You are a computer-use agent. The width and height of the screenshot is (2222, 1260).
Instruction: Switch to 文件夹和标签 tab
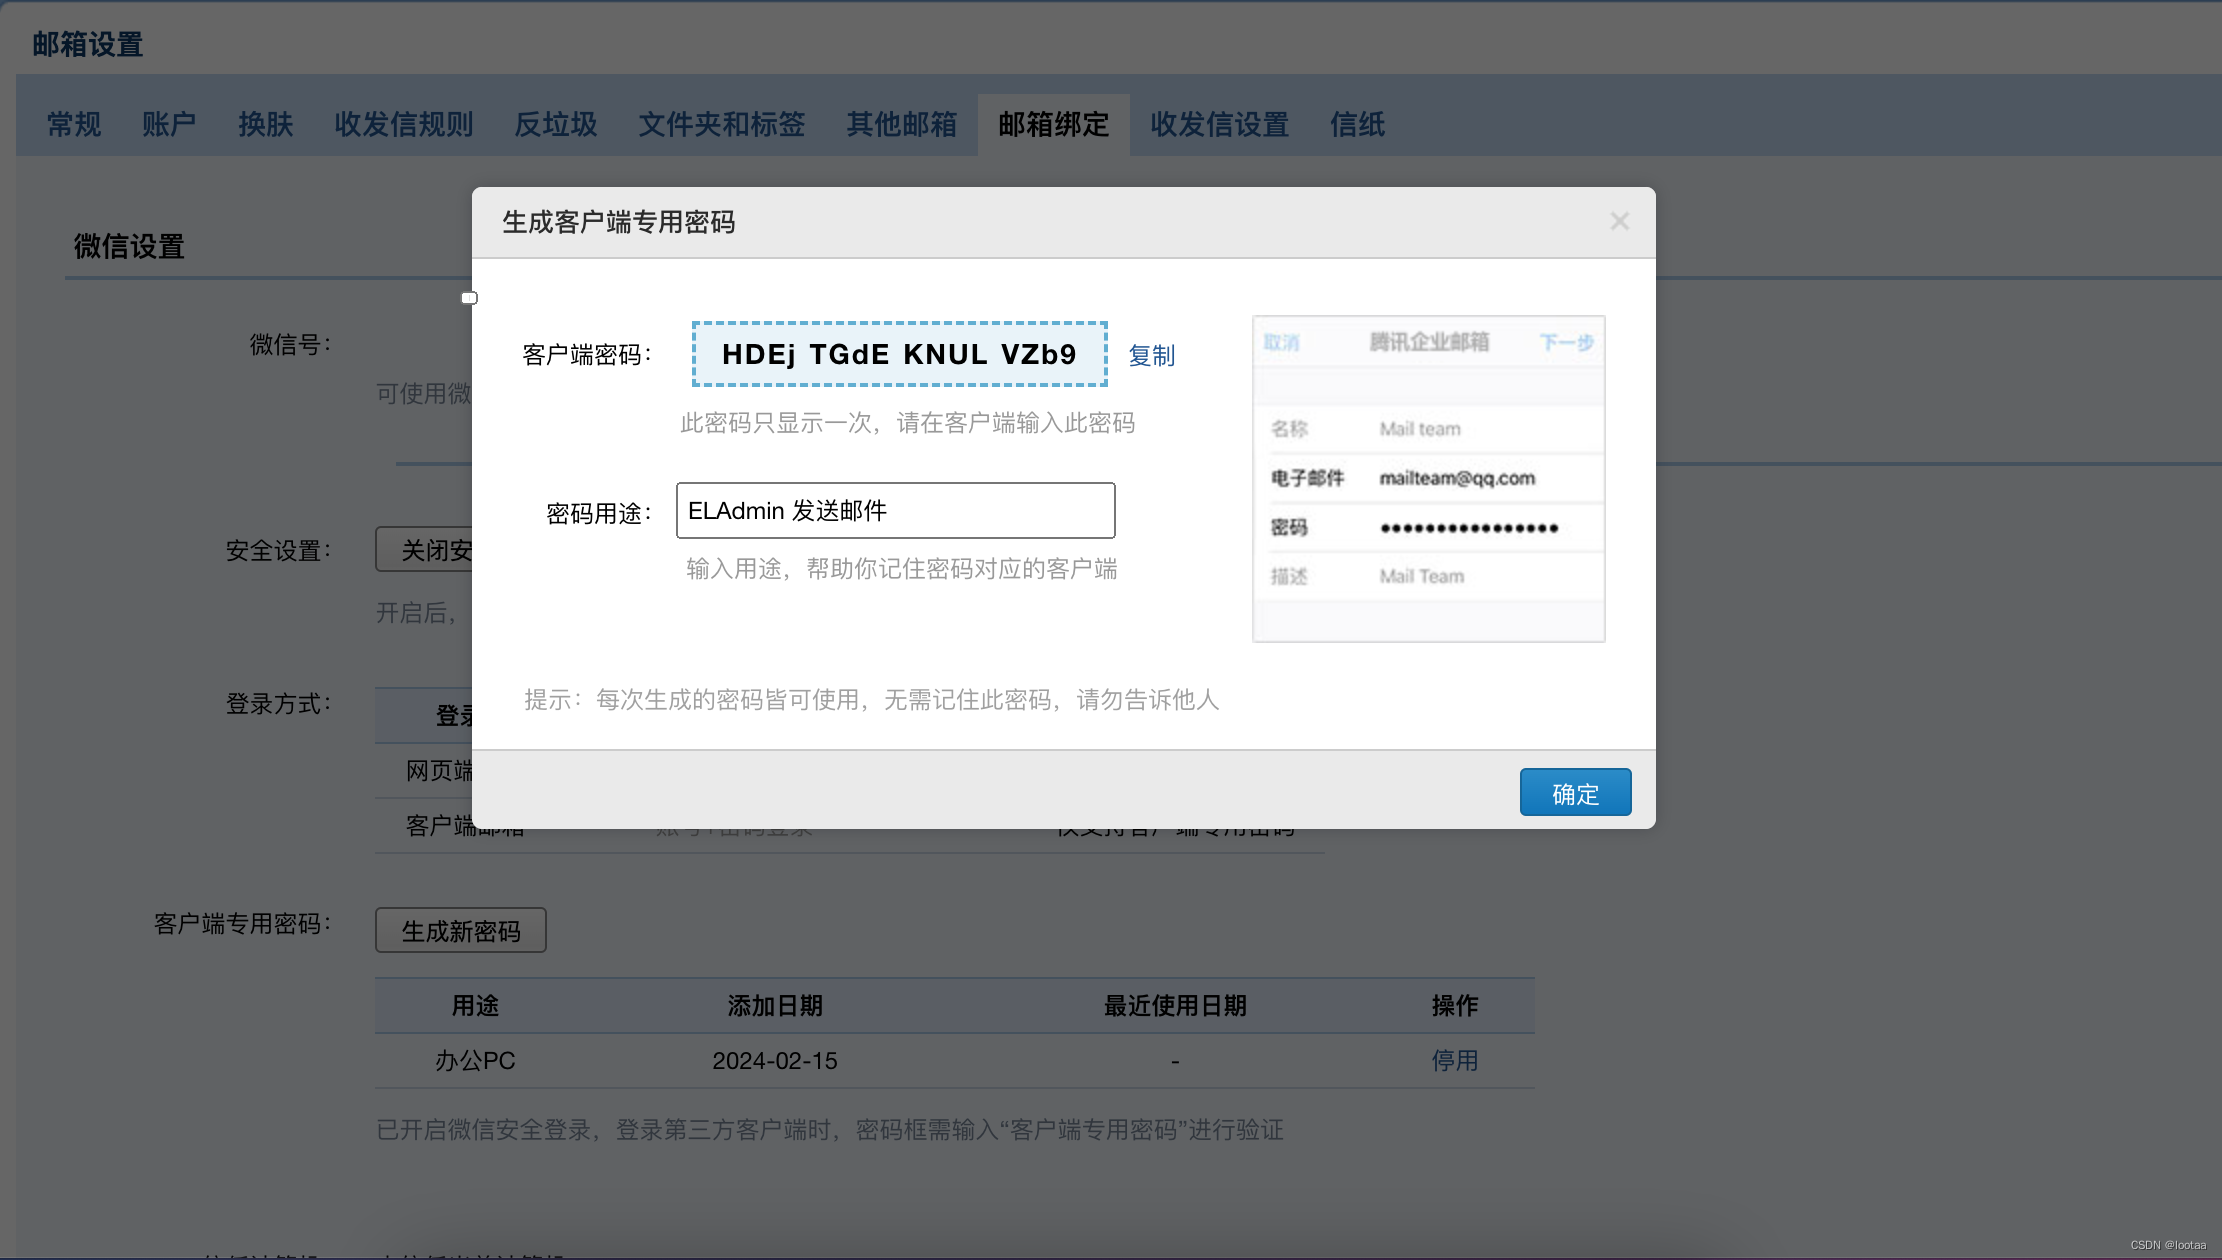pos(721,124)
